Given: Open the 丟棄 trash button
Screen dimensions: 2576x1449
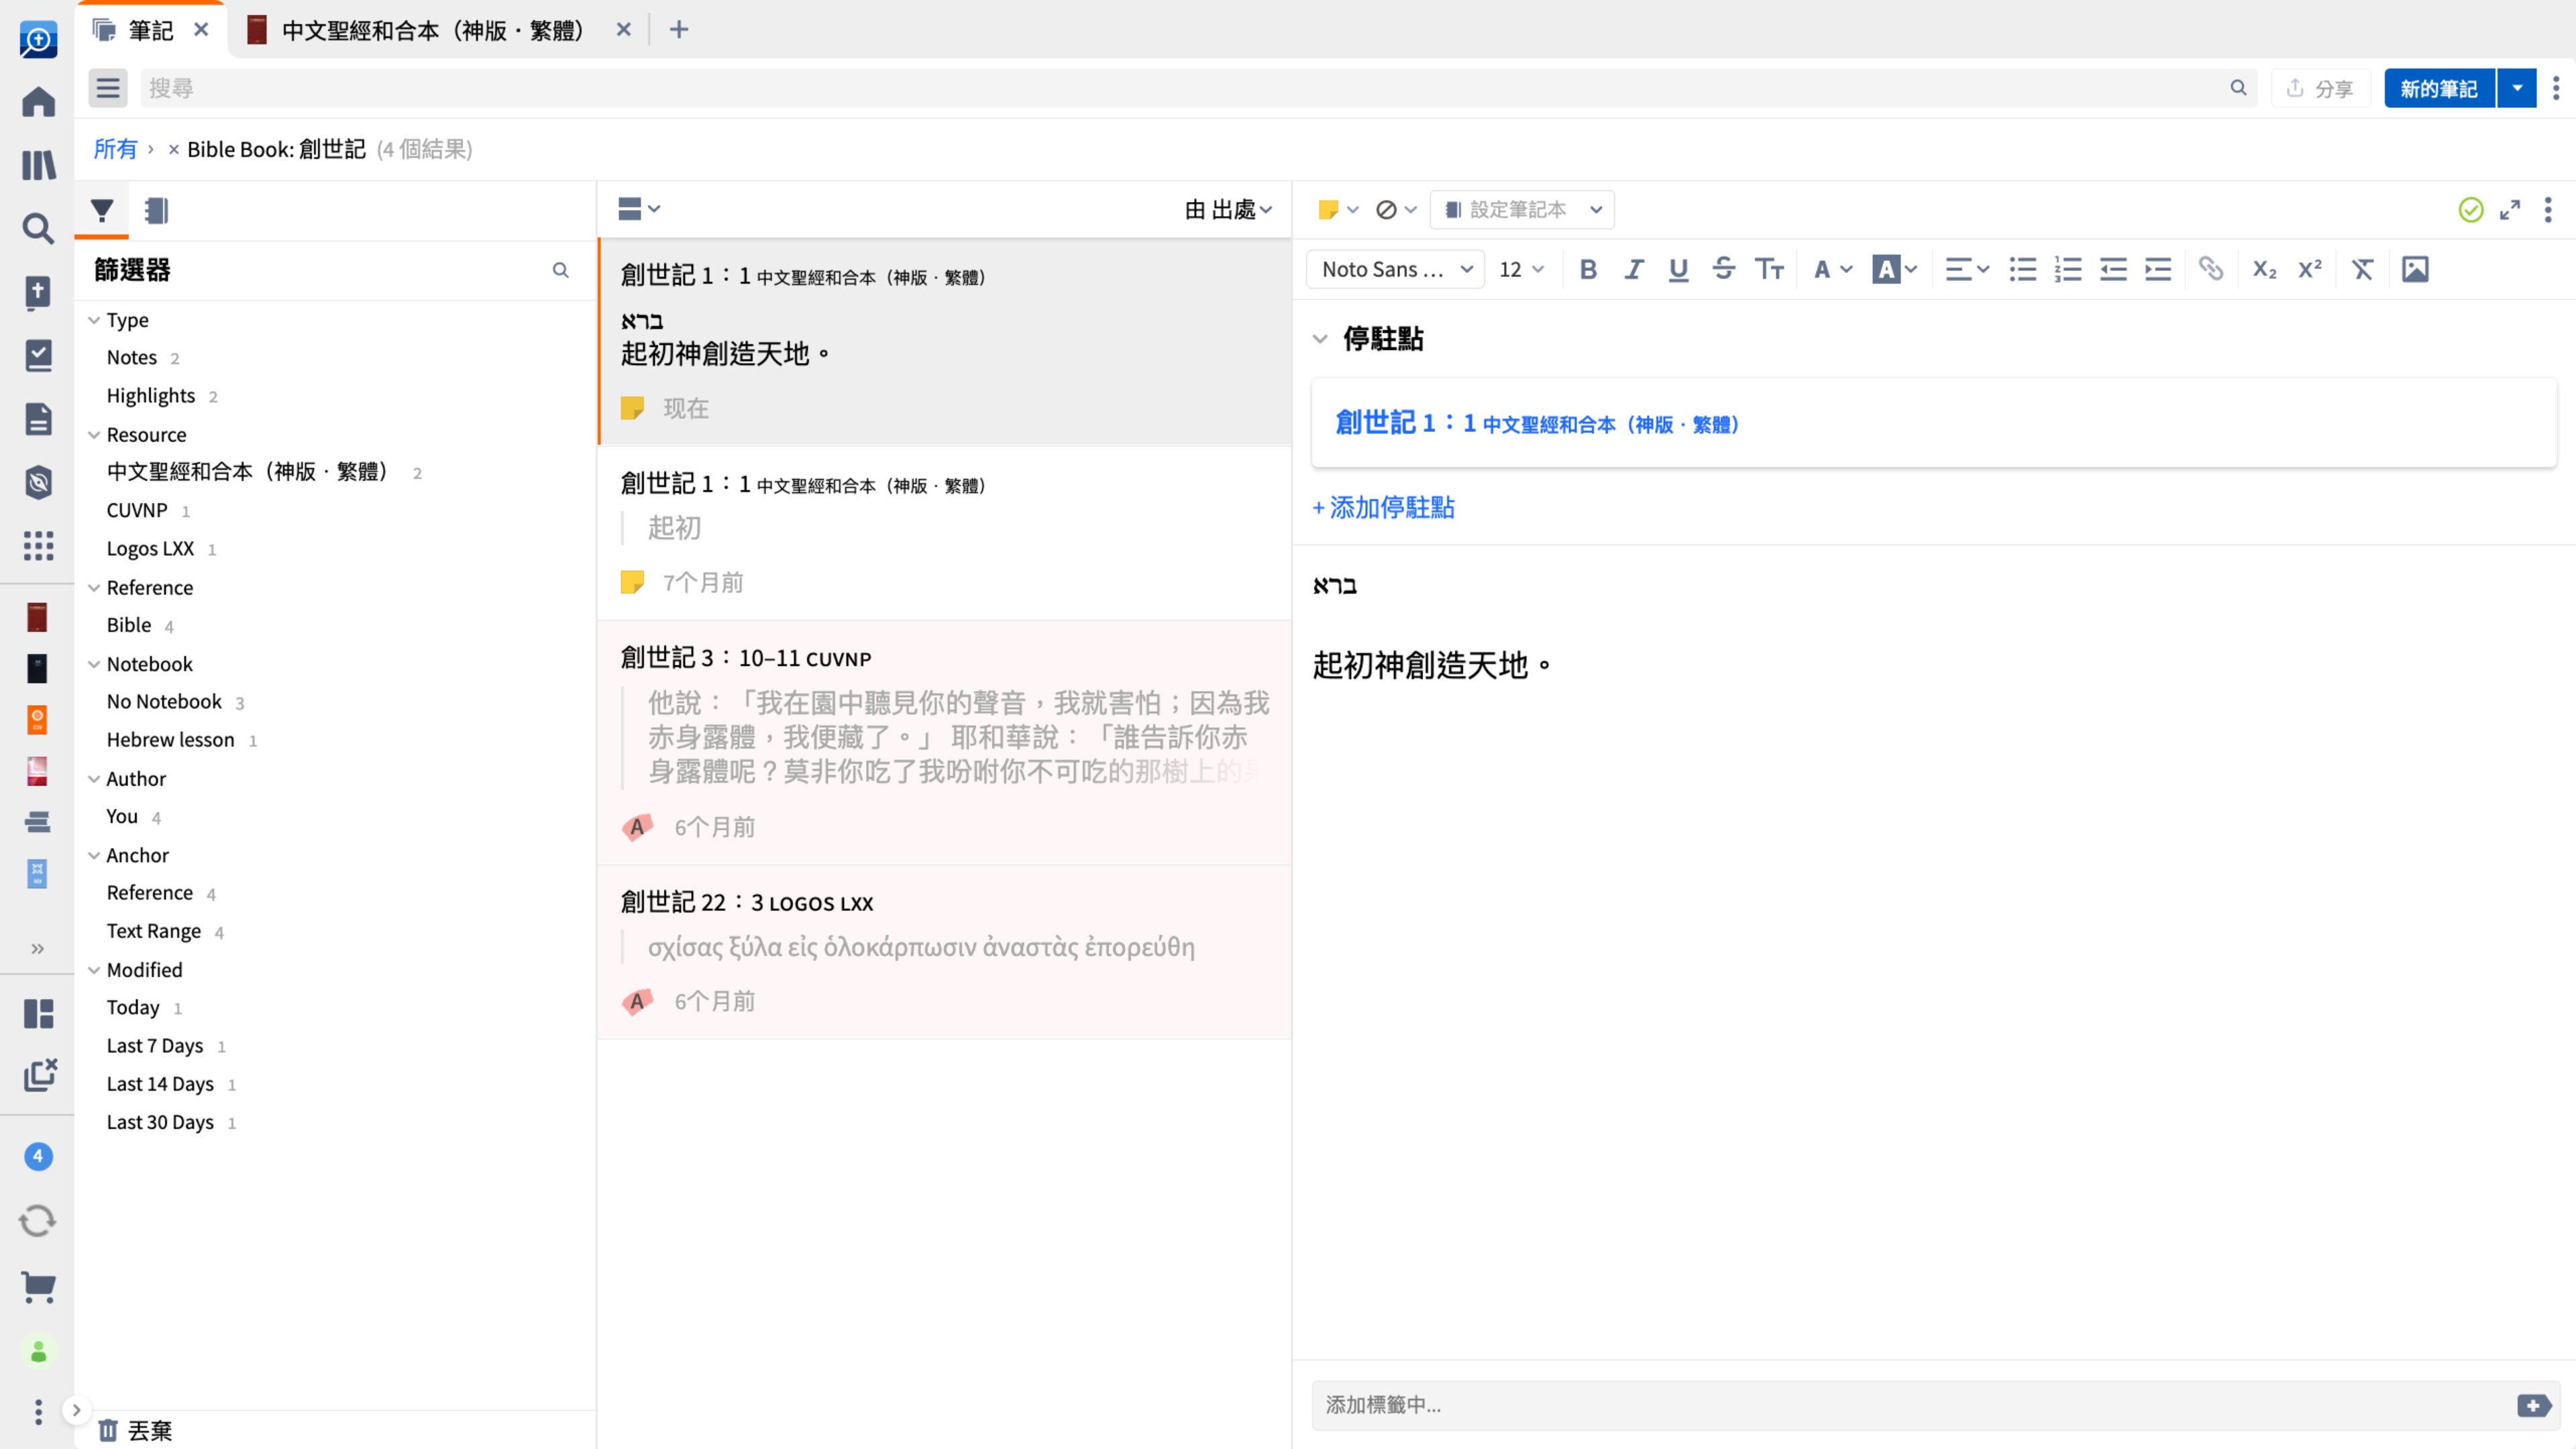Looking at the screenshot, I should point(136,1430).
